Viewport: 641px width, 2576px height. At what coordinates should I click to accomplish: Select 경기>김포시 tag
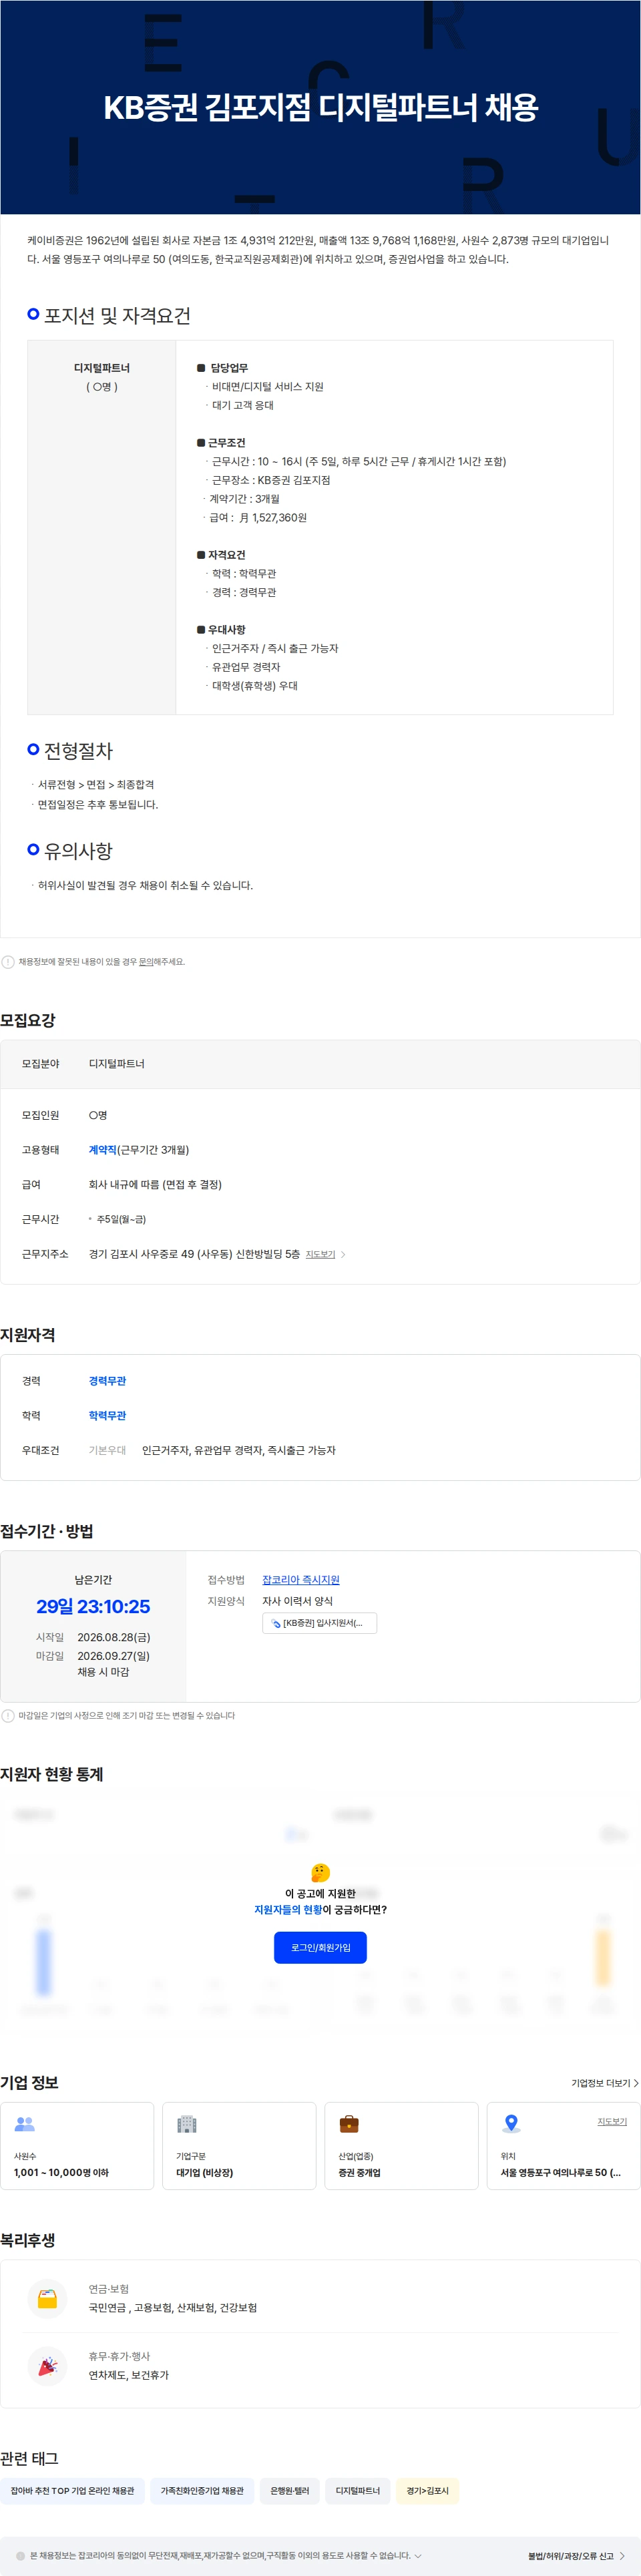(427, 2490)
